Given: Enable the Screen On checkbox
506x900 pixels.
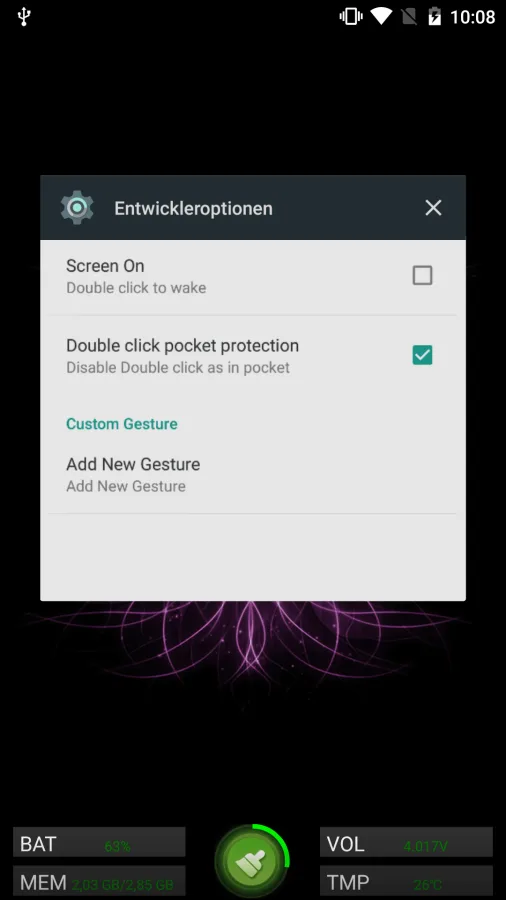Looking at the screenshot, I should pos(422,276).
